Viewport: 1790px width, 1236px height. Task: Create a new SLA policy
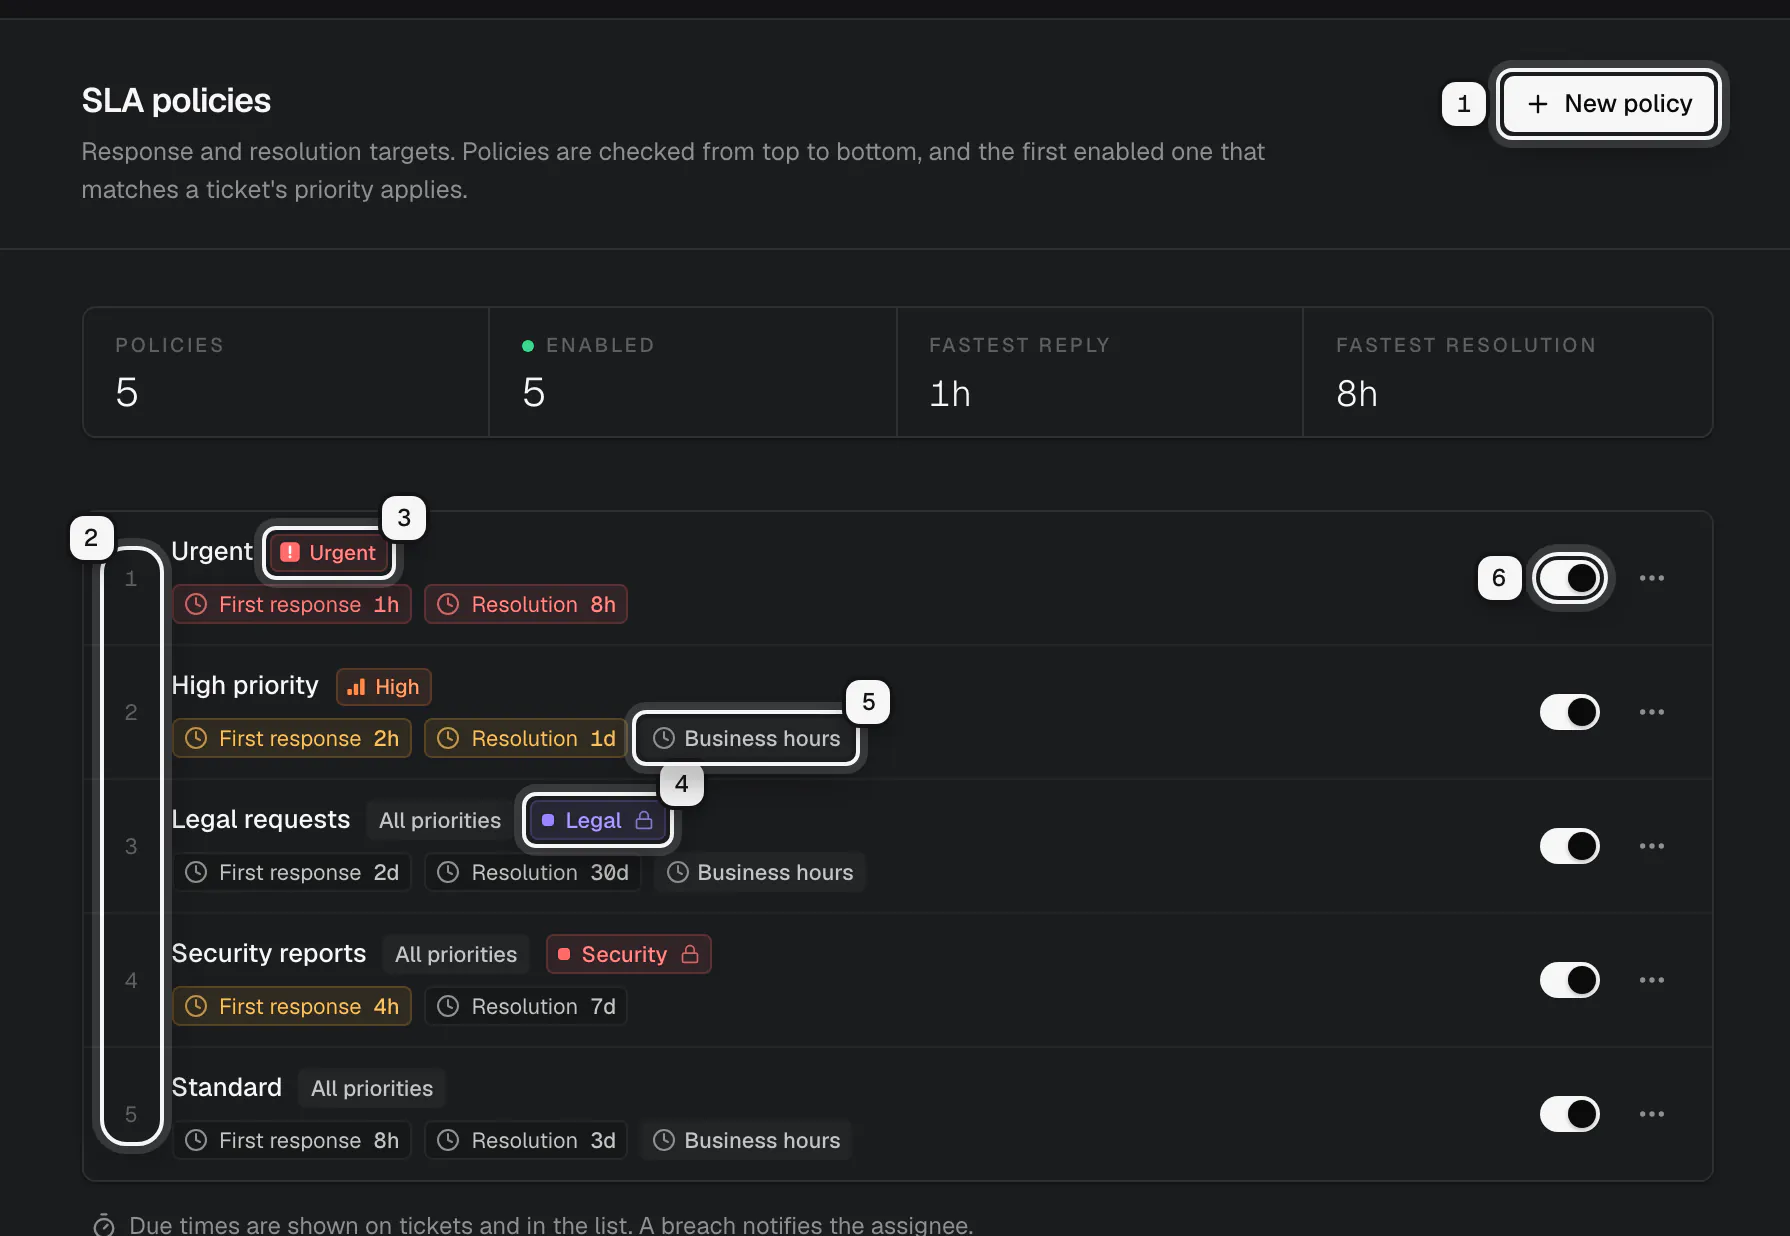(x=1608, y=104)
